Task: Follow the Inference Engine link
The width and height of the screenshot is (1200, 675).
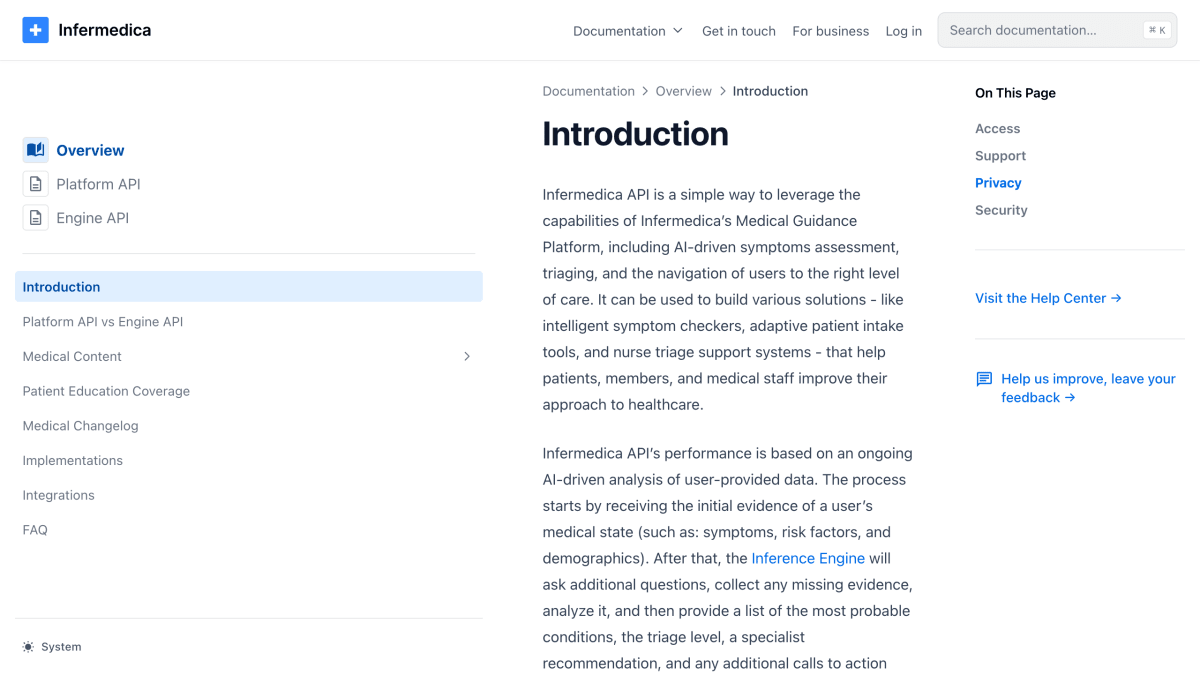Action: 808,558
